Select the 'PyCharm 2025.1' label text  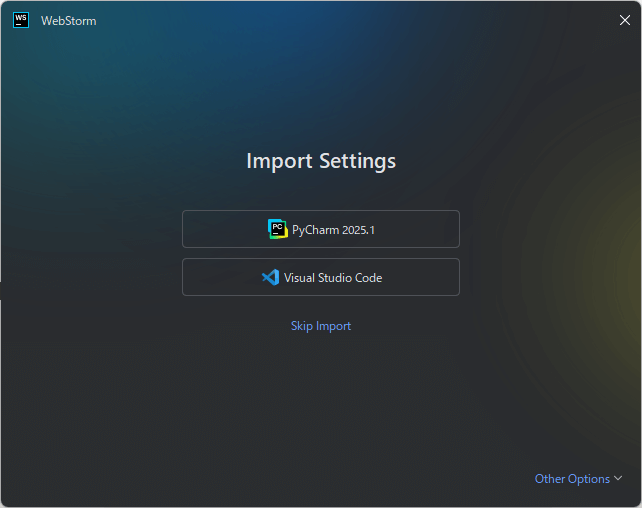pos(333,230)
